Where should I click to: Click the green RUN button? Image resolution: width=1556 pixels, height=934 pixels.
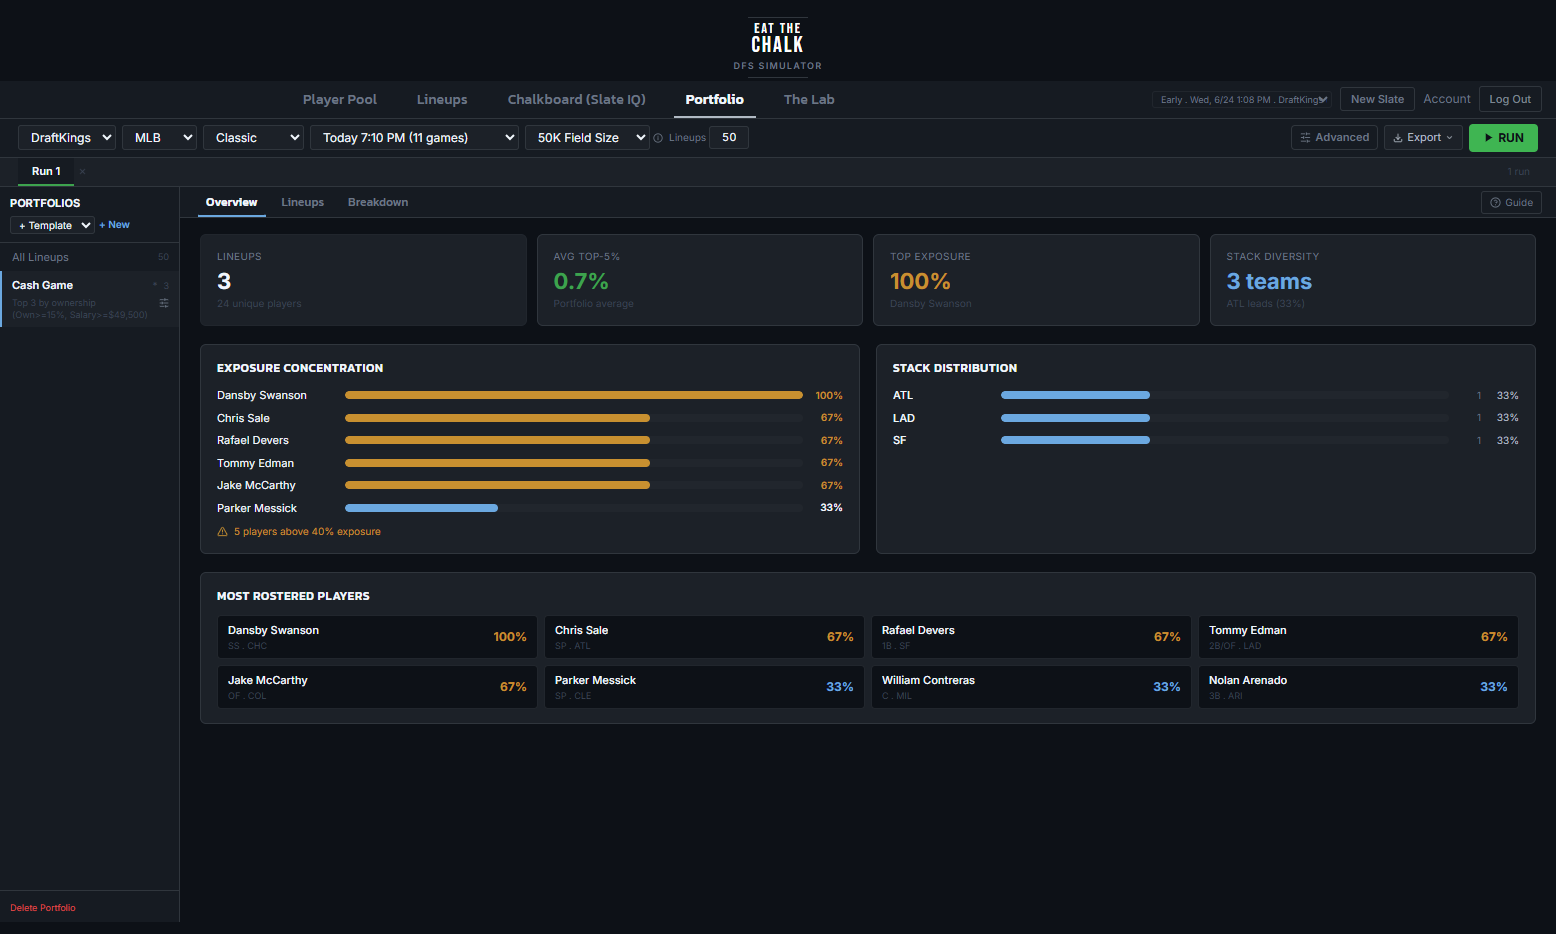1503,138
